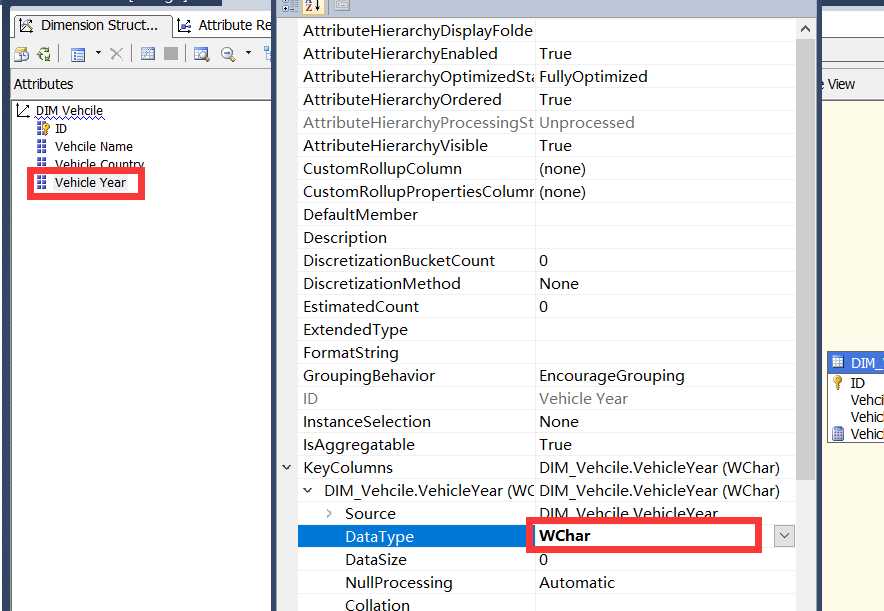This screenshot has height=611, width=884.
Task: Switch to the Attribute Relationships tab
Action: (224, 25)
